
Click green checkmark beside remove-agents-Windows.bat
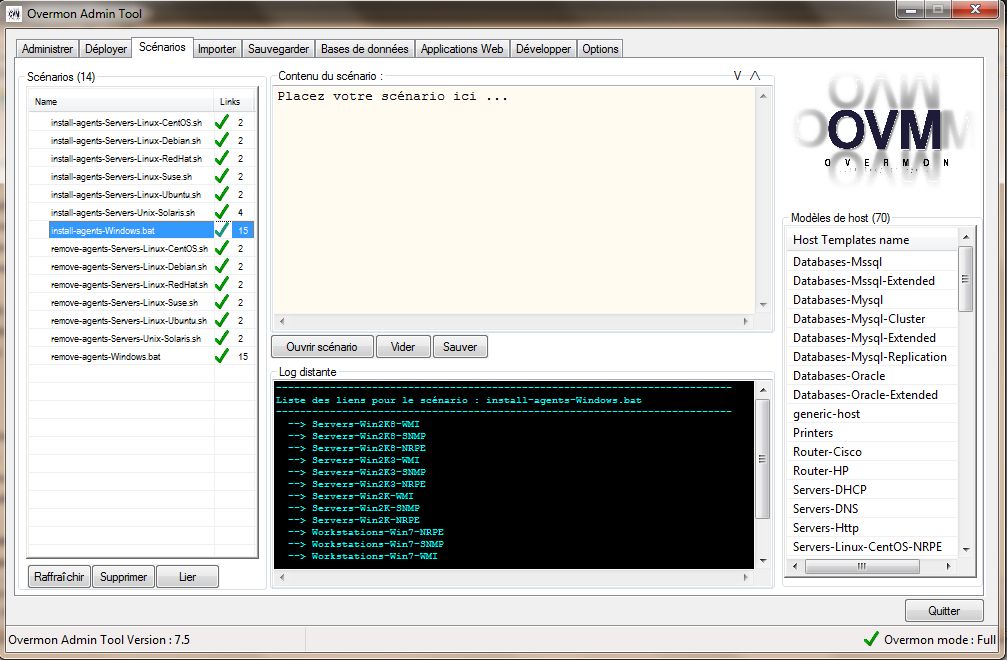pos(222,356)
